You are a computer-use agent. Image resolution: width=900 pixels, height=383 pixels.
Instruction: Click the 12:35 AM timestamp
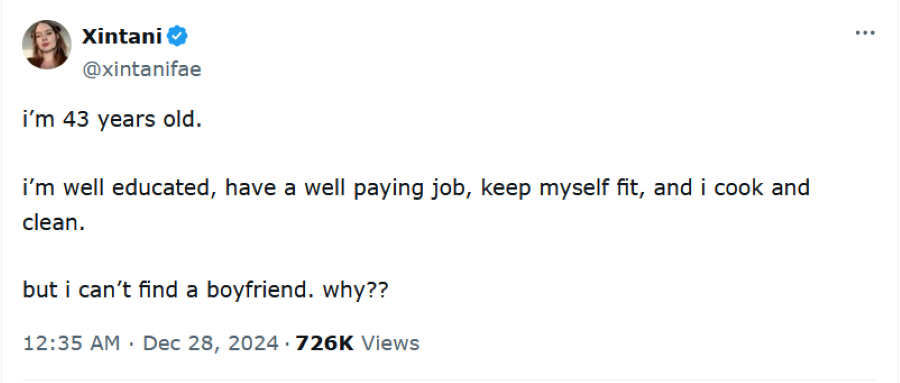pos(71,343)
